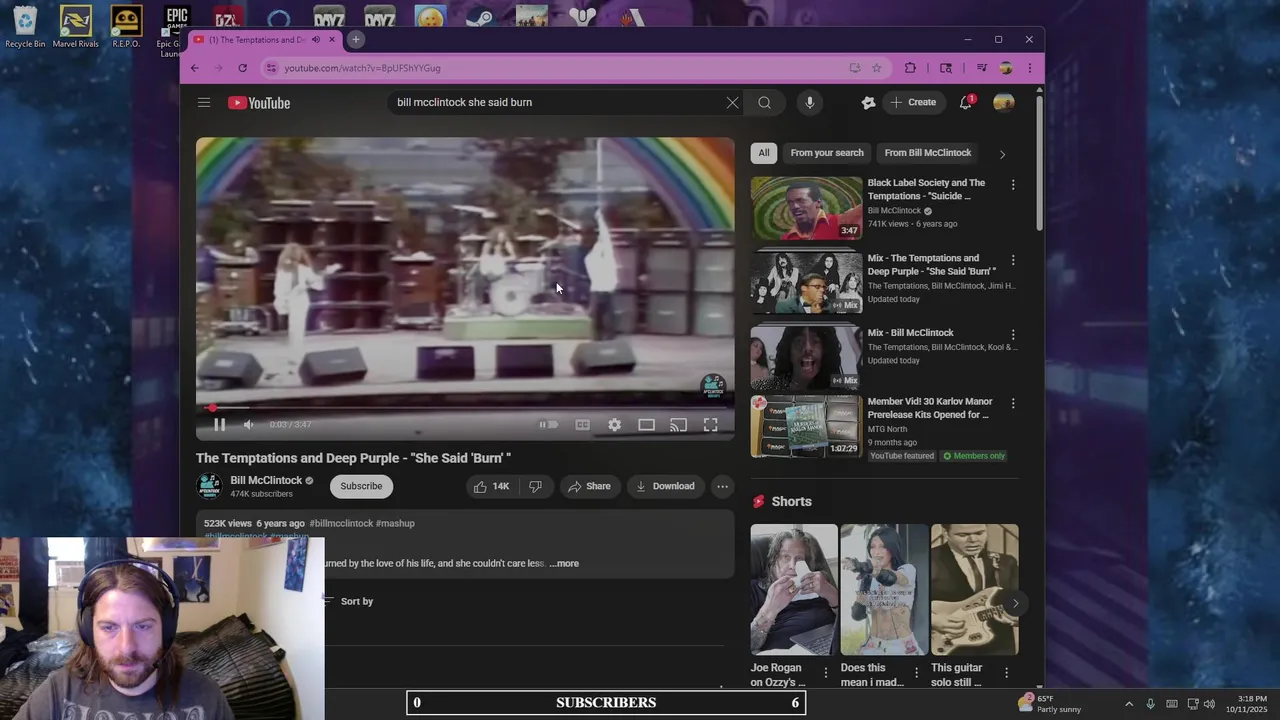Go to YouTube home via logo
The width and height of the screenshot is (1280, 720).
point(259,102)
